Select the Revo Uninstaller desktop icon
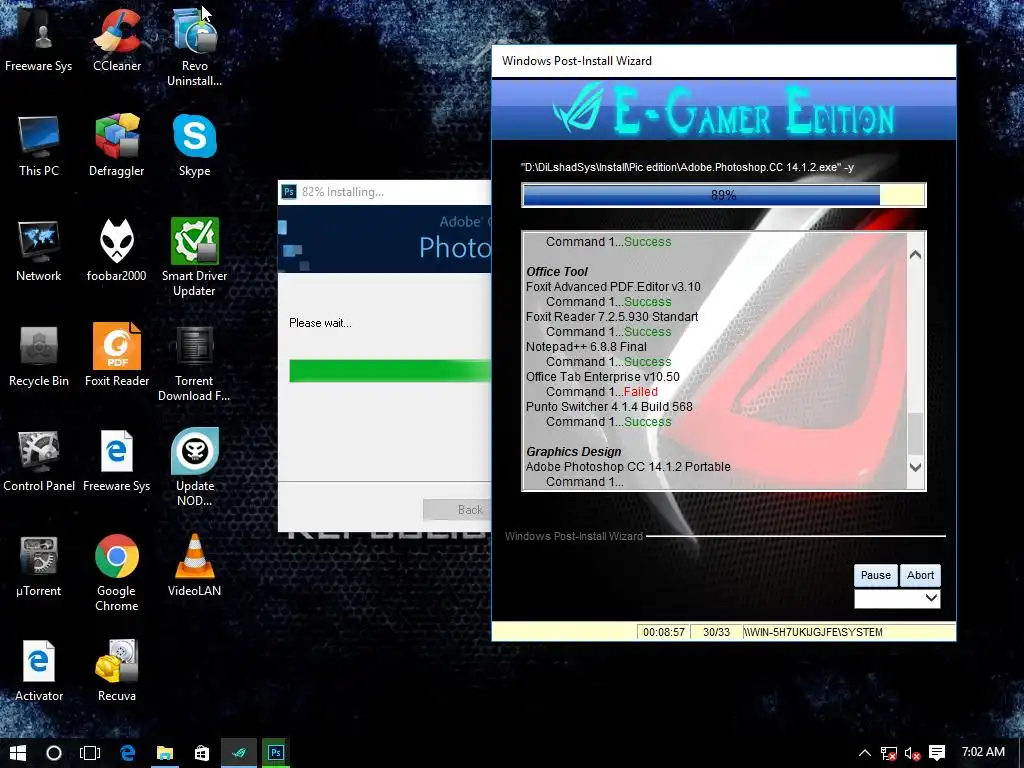Viewport: 1024px width, 768px height. coord(194,46)
